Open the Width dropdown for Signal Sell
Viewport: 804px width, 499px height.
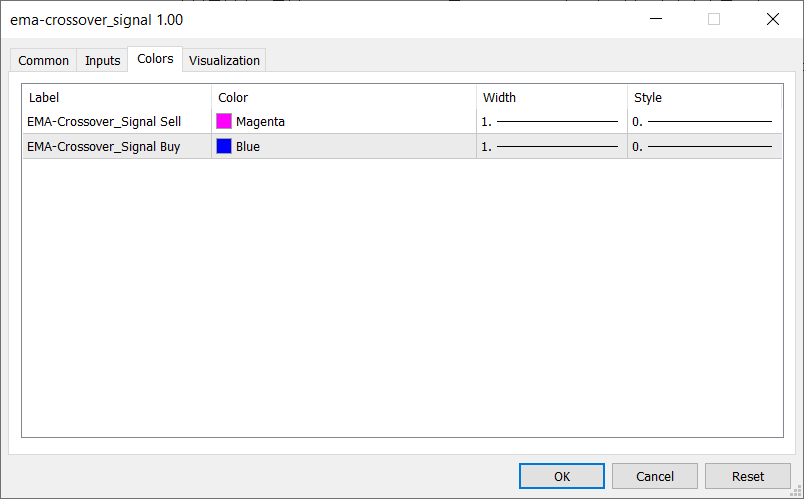pos(551,121)
